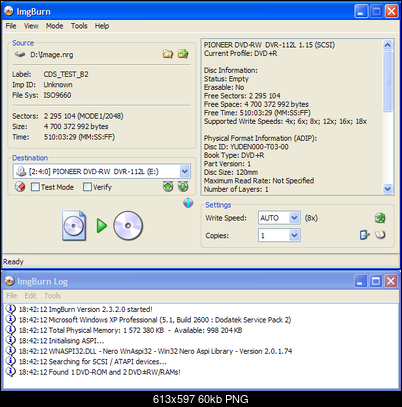Viewport: 402px width, 407px height.
Task: Click the browse for folder icon with green arrow
Action: (x=183, y=54)
